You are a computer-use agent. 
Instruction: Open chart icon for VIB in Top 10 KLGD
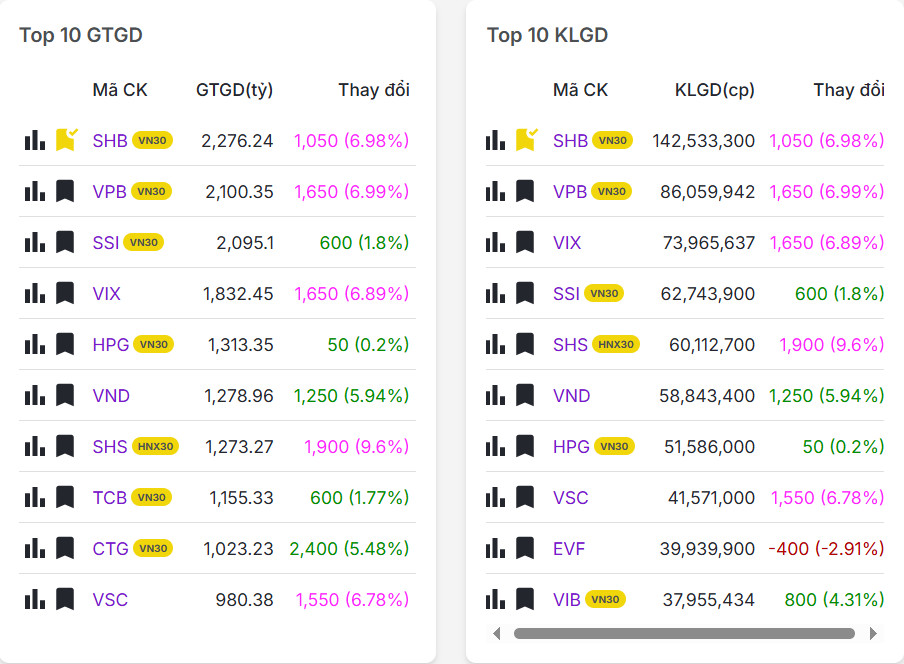click(x=495, y=599)
